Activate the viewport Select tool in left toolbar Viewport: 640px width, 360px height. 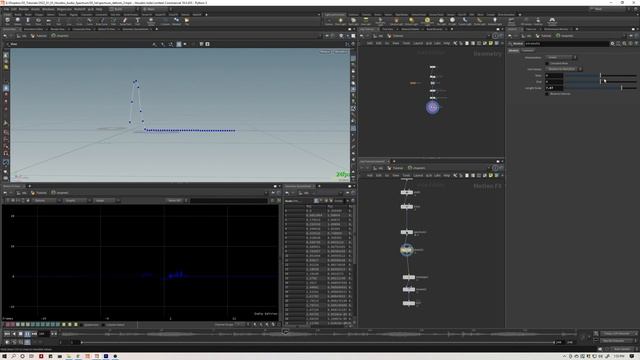pyautogui.click(x=6, y=55)
